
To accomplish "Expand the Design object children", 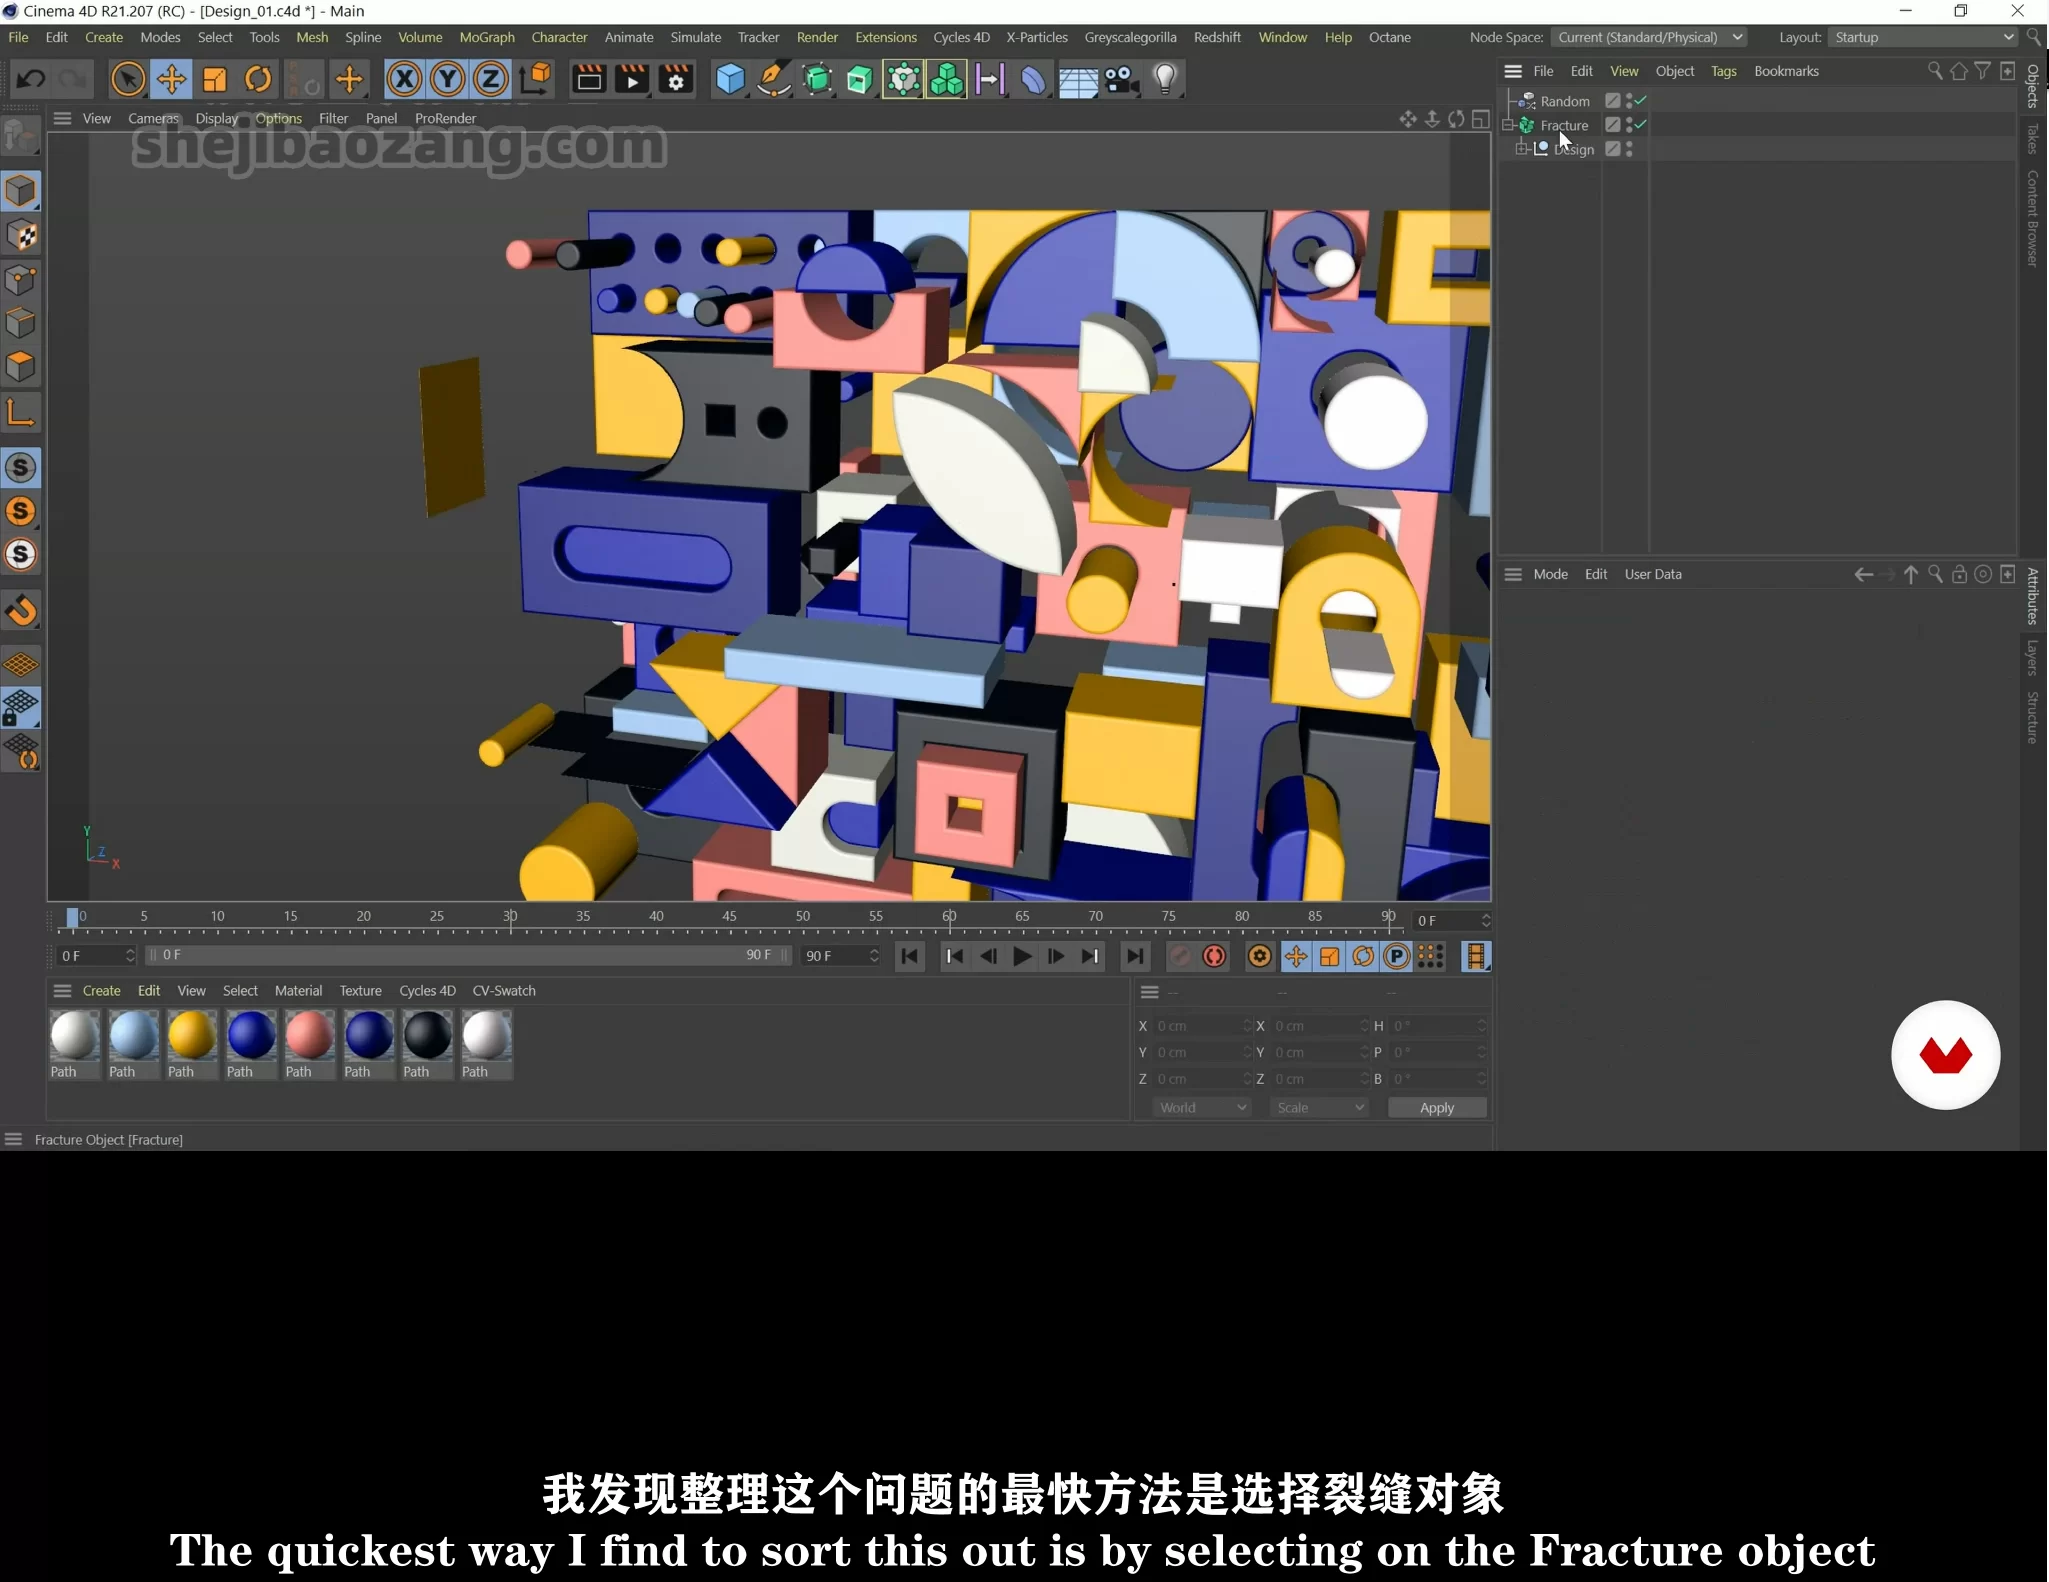I will 1521,149.
